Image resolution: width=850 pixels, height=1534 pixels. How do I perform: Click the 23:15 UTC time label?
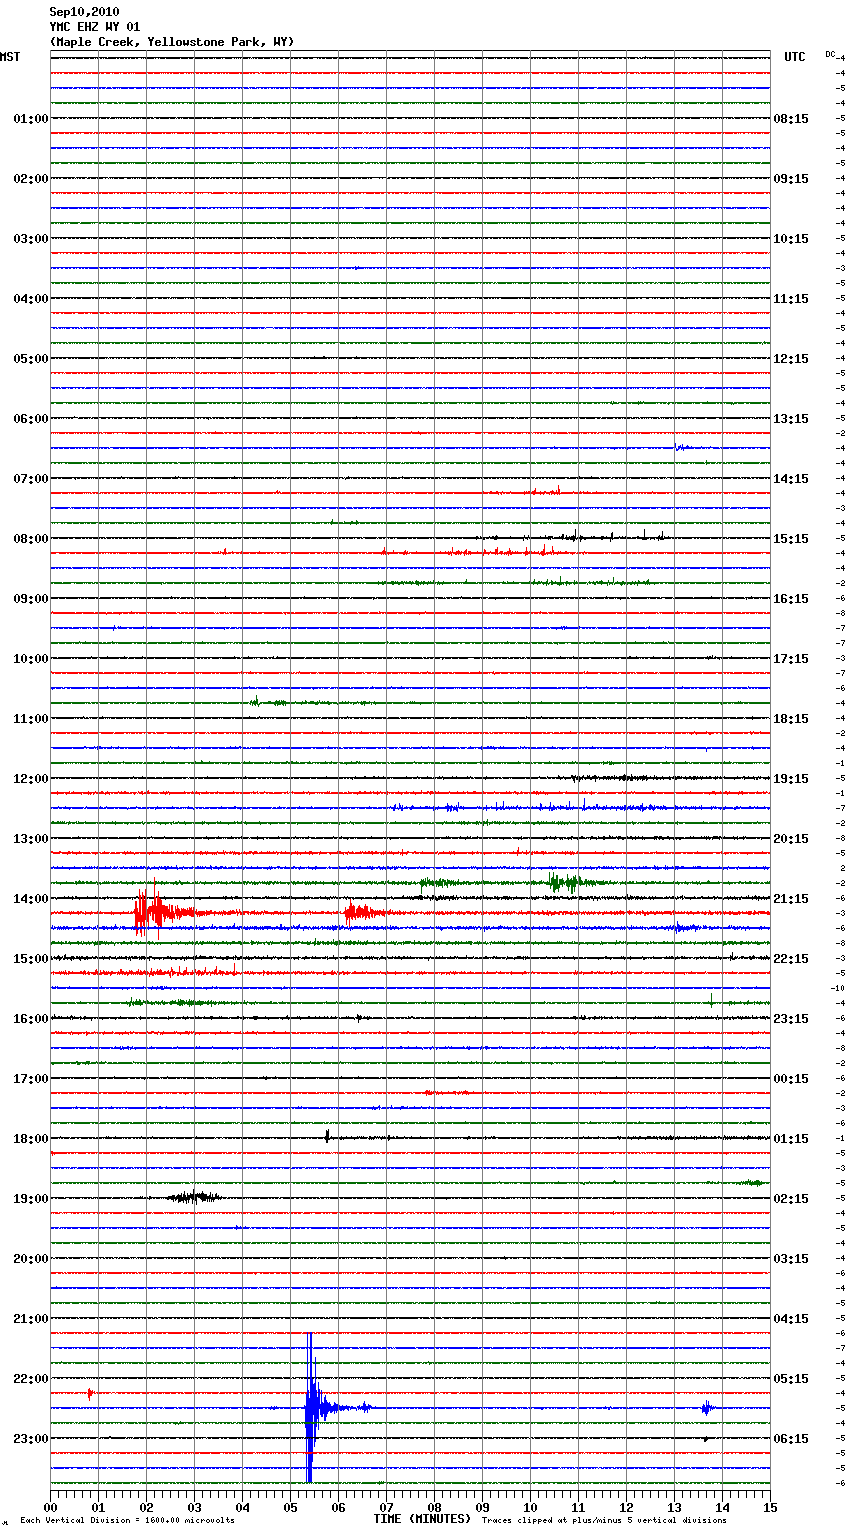point(791,1019)
